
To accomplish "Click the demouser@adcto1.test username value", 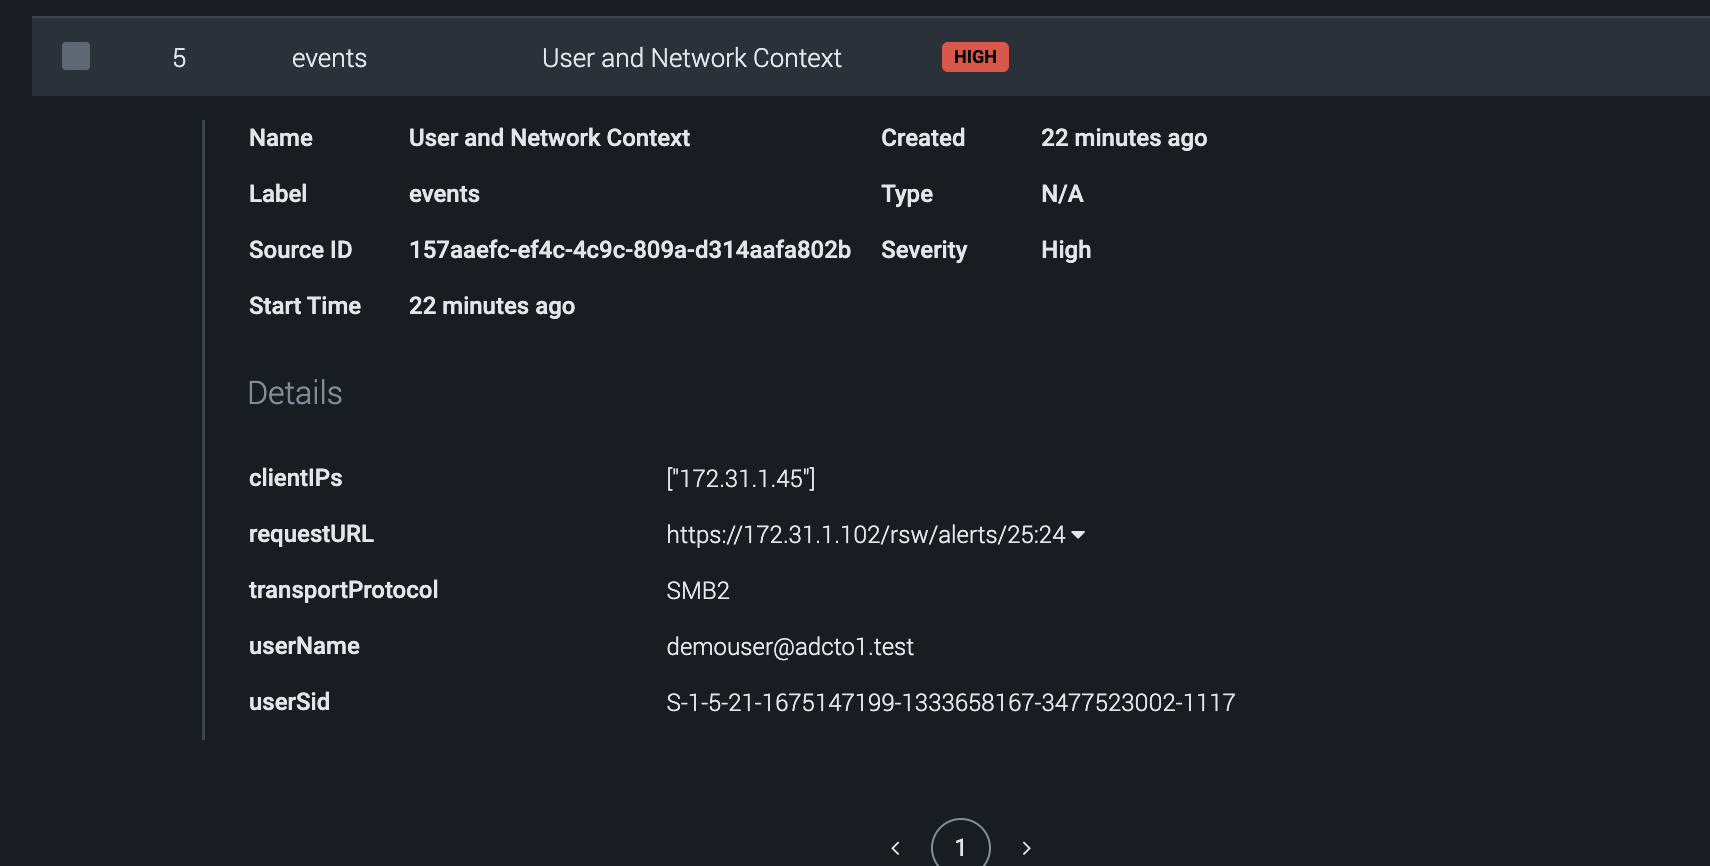I will click(789, 647).
